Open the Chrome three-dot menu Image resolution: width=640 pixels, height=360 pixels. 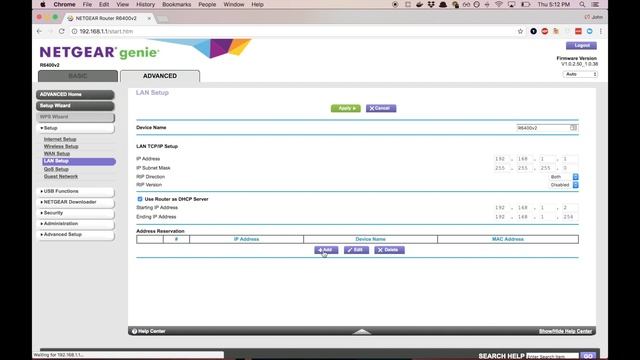[601, 31]
